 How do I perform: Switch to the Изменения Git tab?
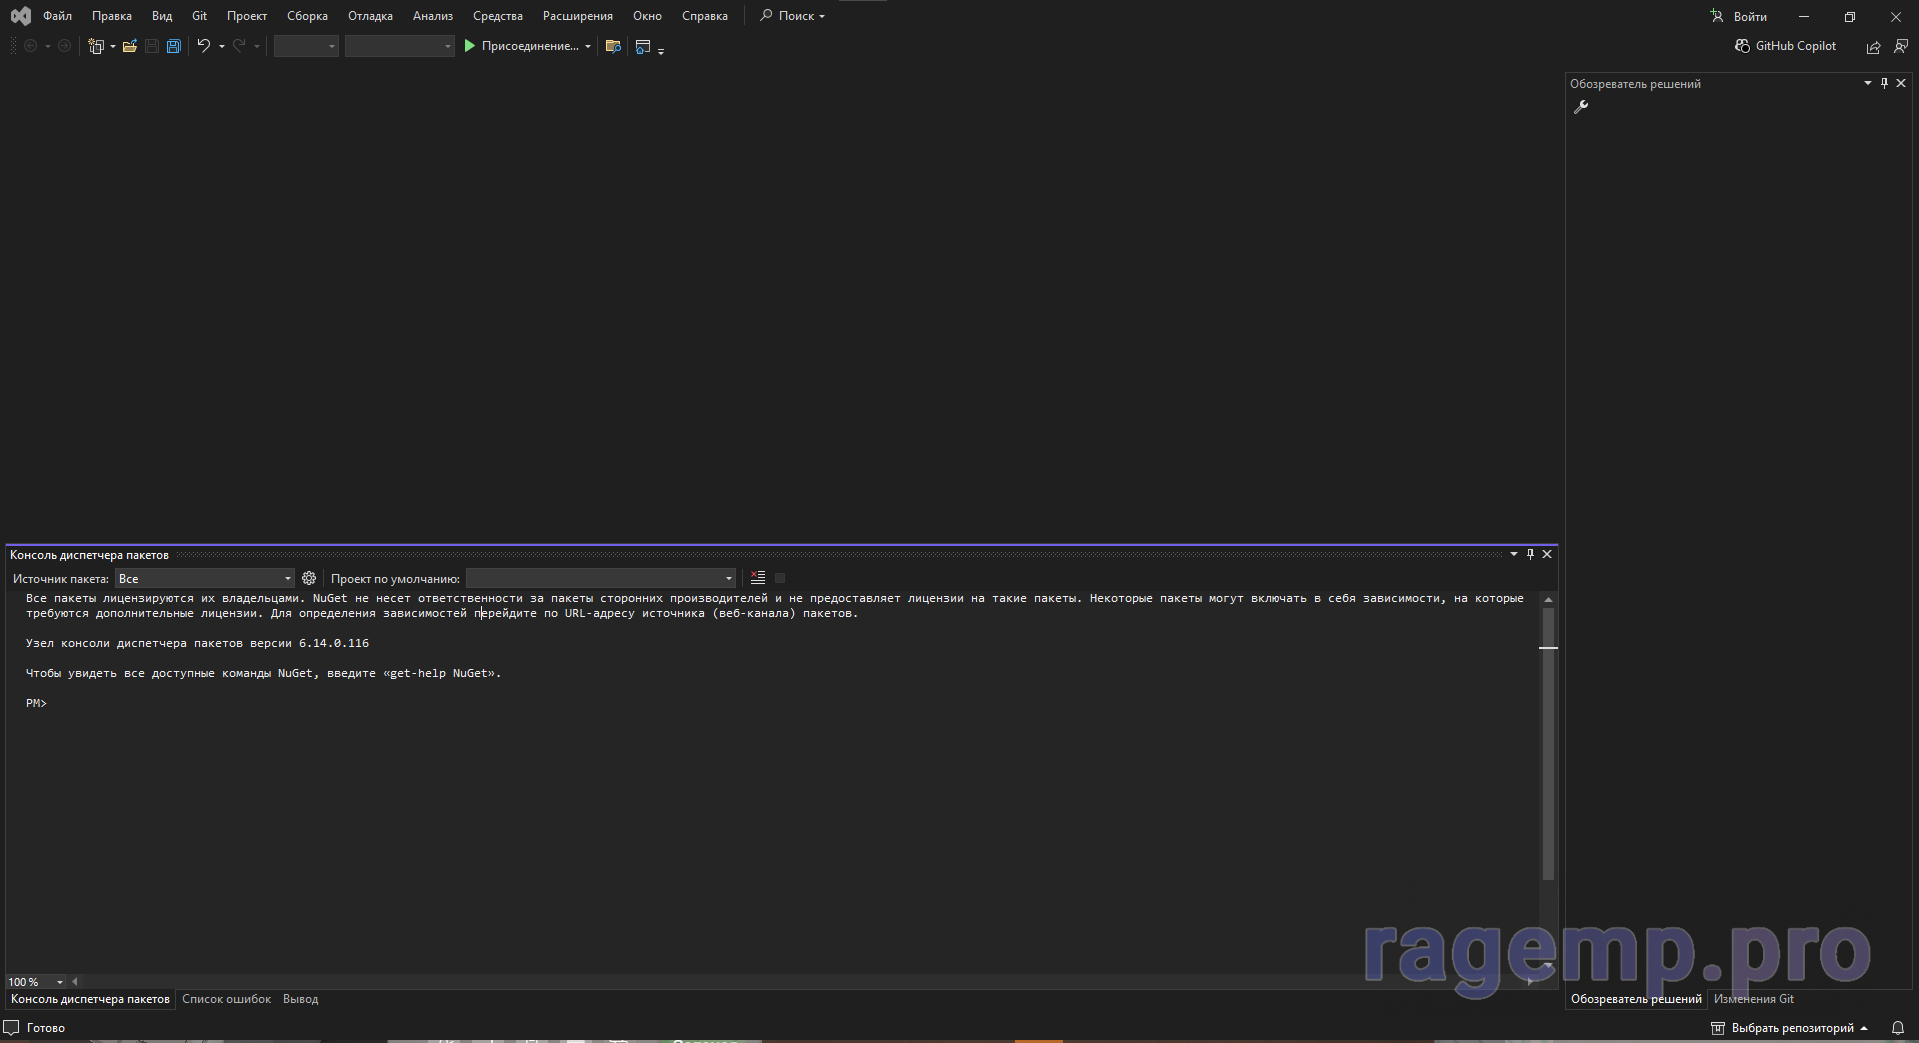click(x=1753, y=999)
